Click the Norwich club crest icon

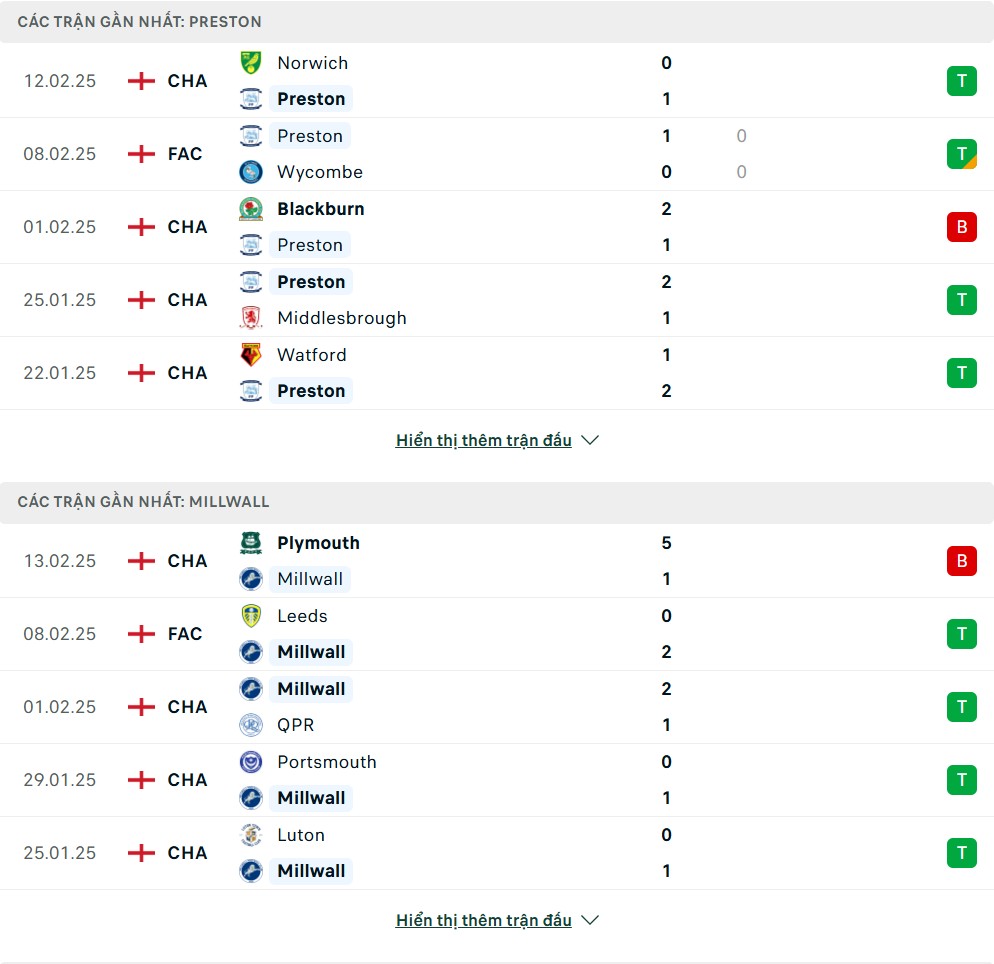tap(251, 63)
